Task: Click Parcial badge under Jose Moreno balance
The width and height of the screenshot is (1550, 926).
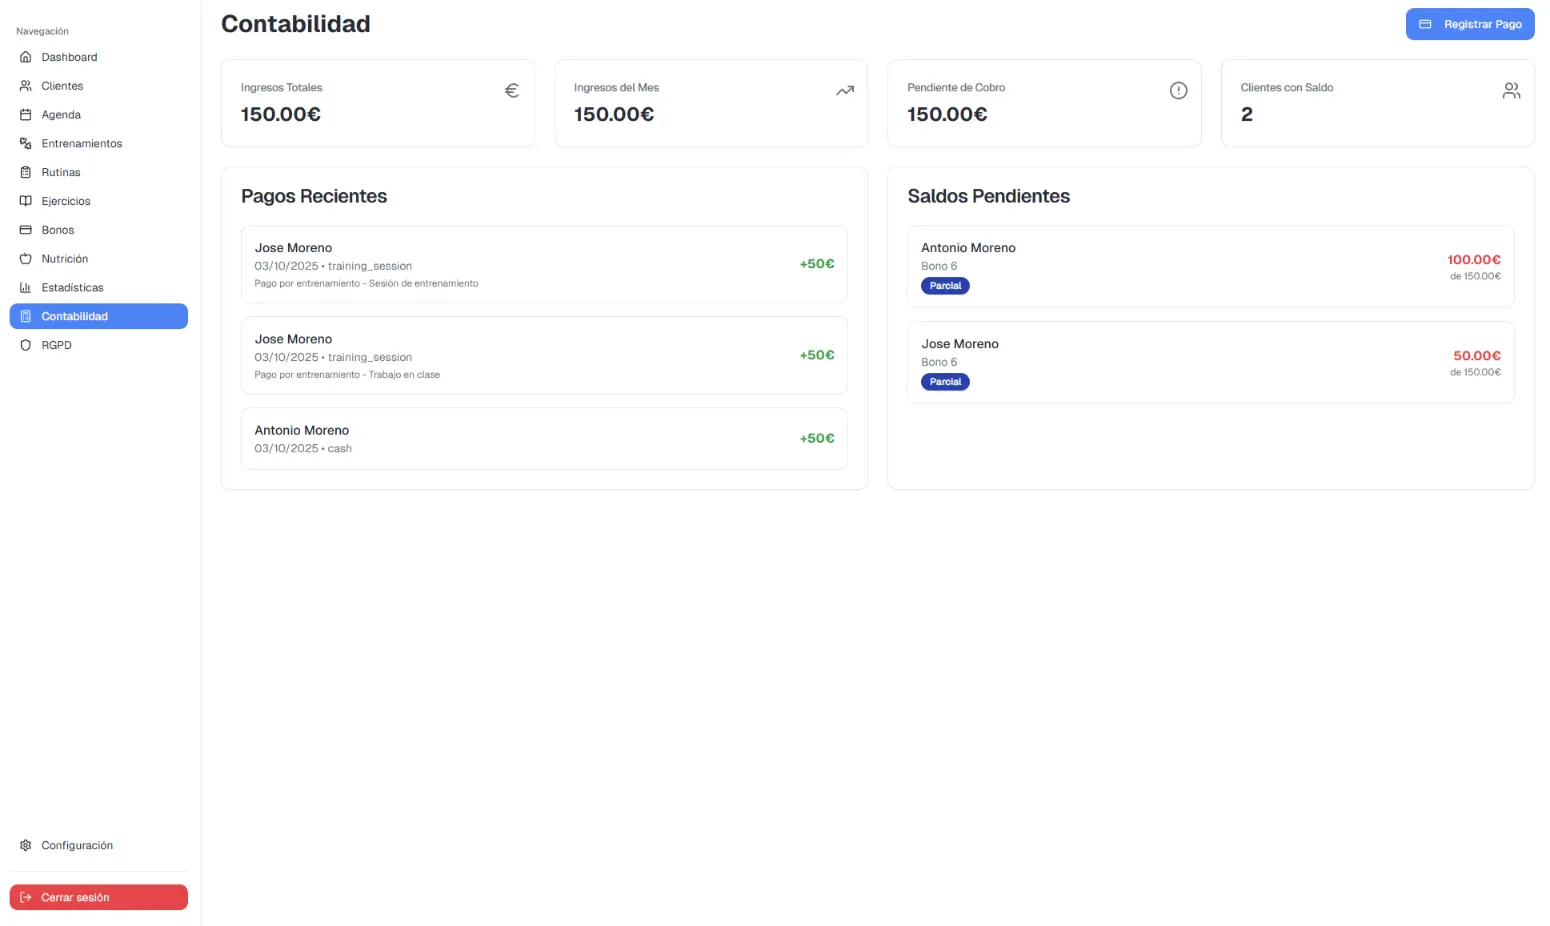Action: tap(945, 382)
